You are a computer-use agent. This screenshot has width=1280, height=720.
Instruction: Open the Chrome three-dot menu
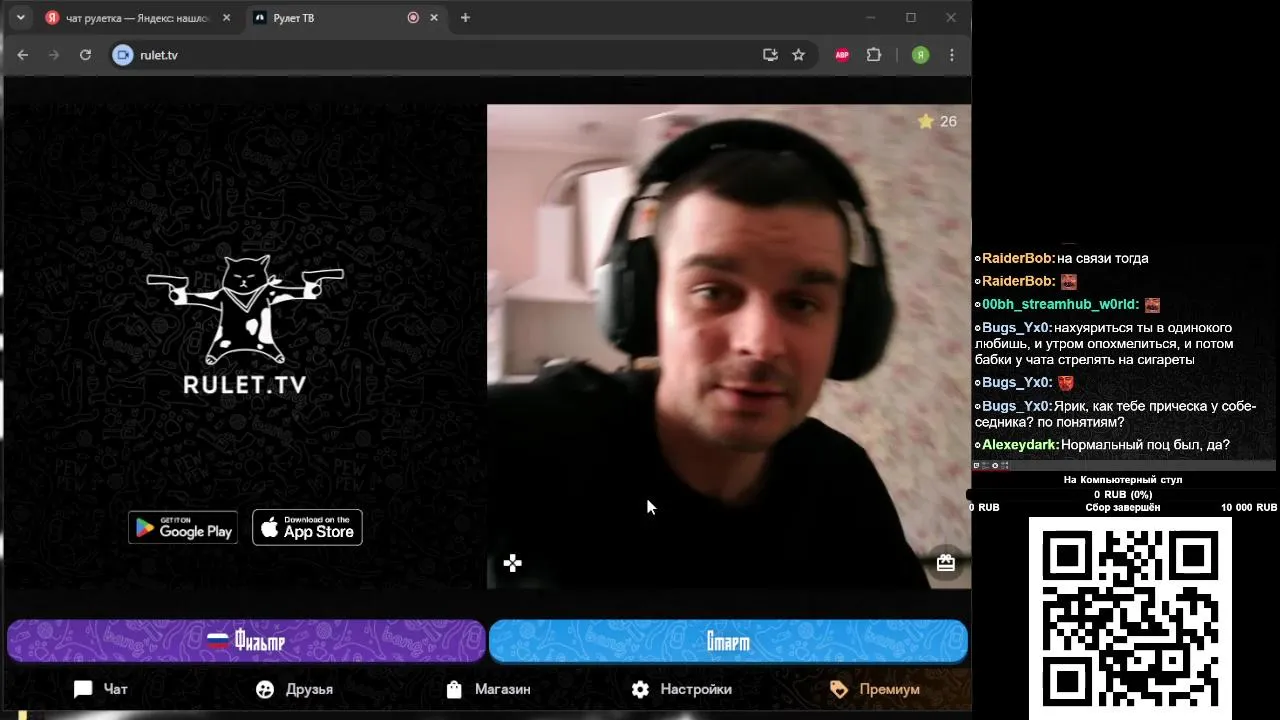point(951,55)
